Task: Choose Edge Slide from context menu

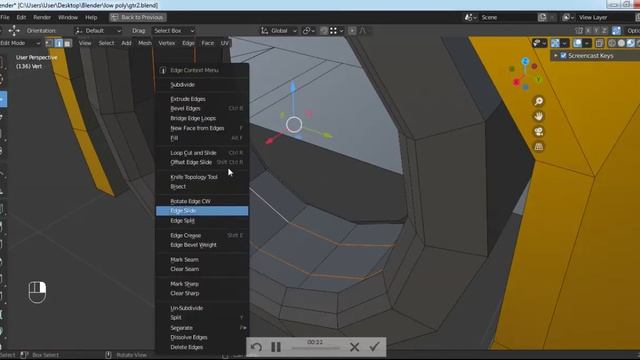Action: point(202,211)
